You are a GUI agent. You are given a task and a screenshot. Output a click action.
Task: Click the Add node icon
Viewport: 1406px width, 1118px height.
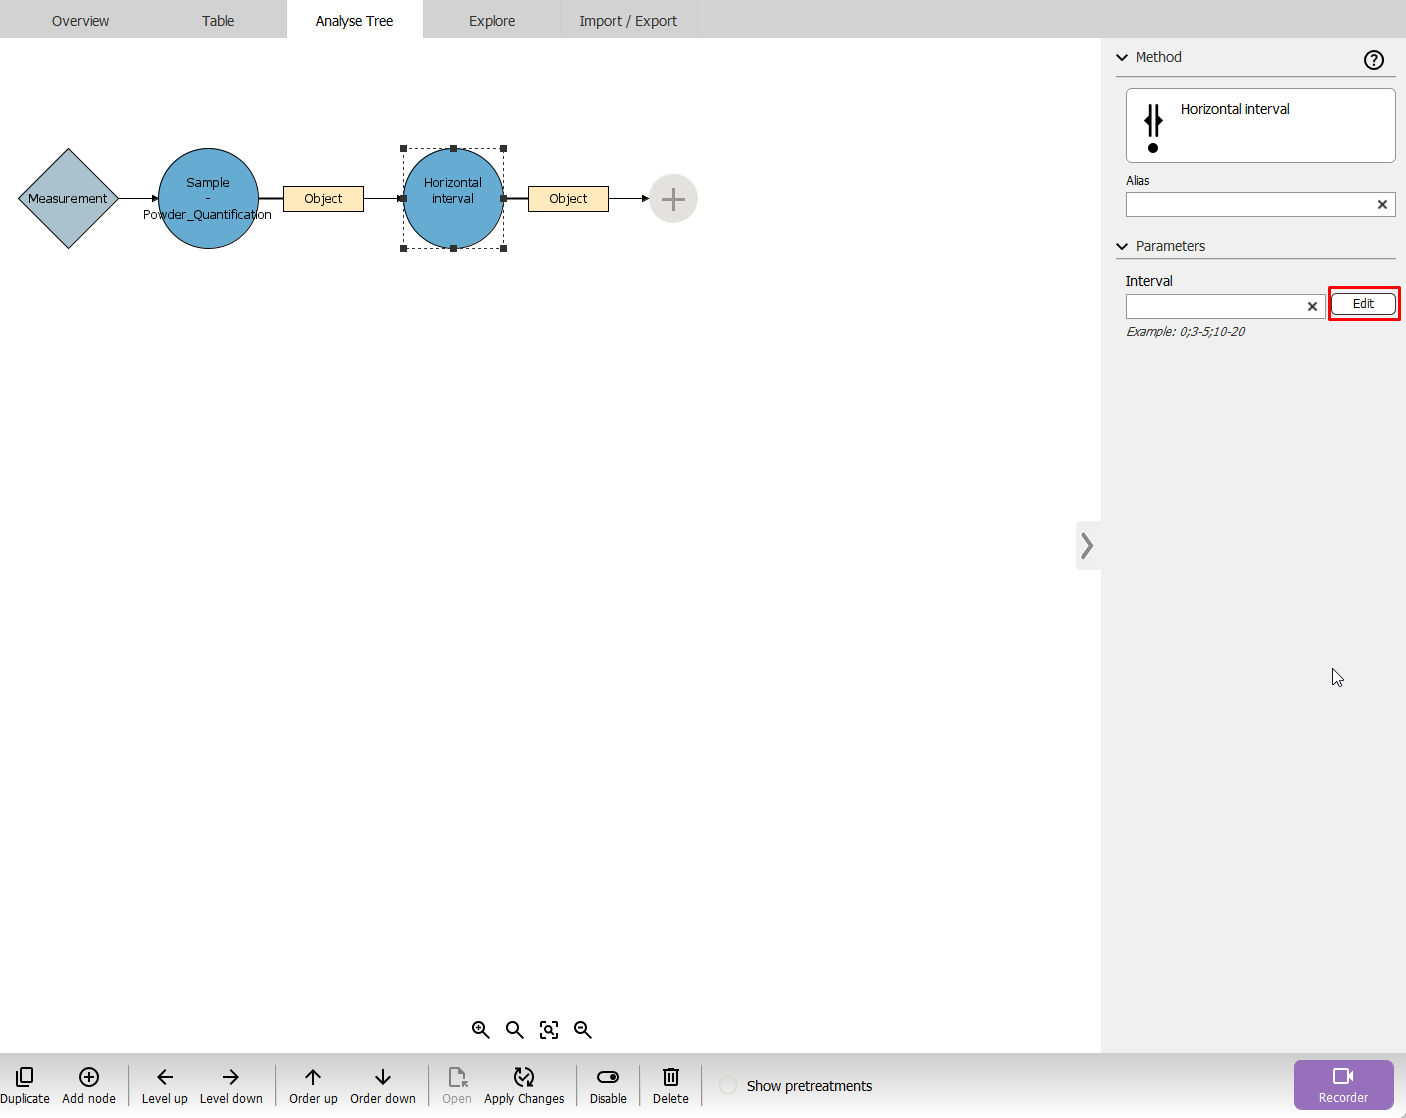pyautogui.click(x=89, y=1077)
